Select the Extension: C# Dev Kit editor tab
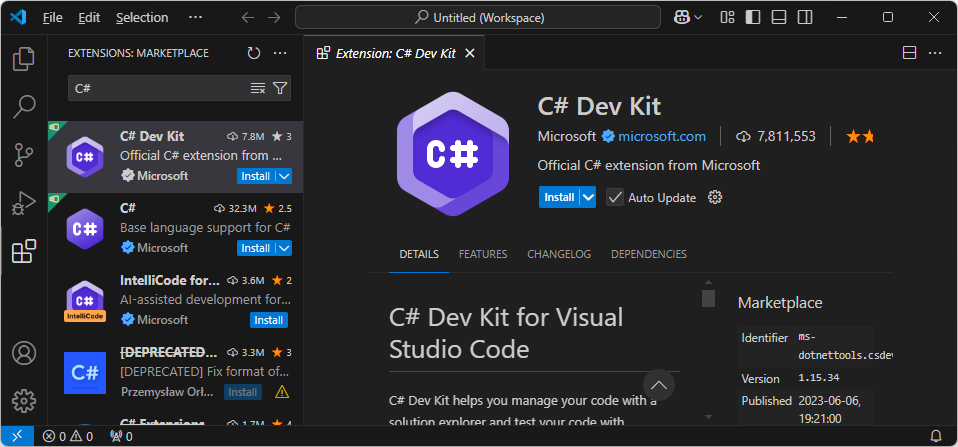 [395, 54]
